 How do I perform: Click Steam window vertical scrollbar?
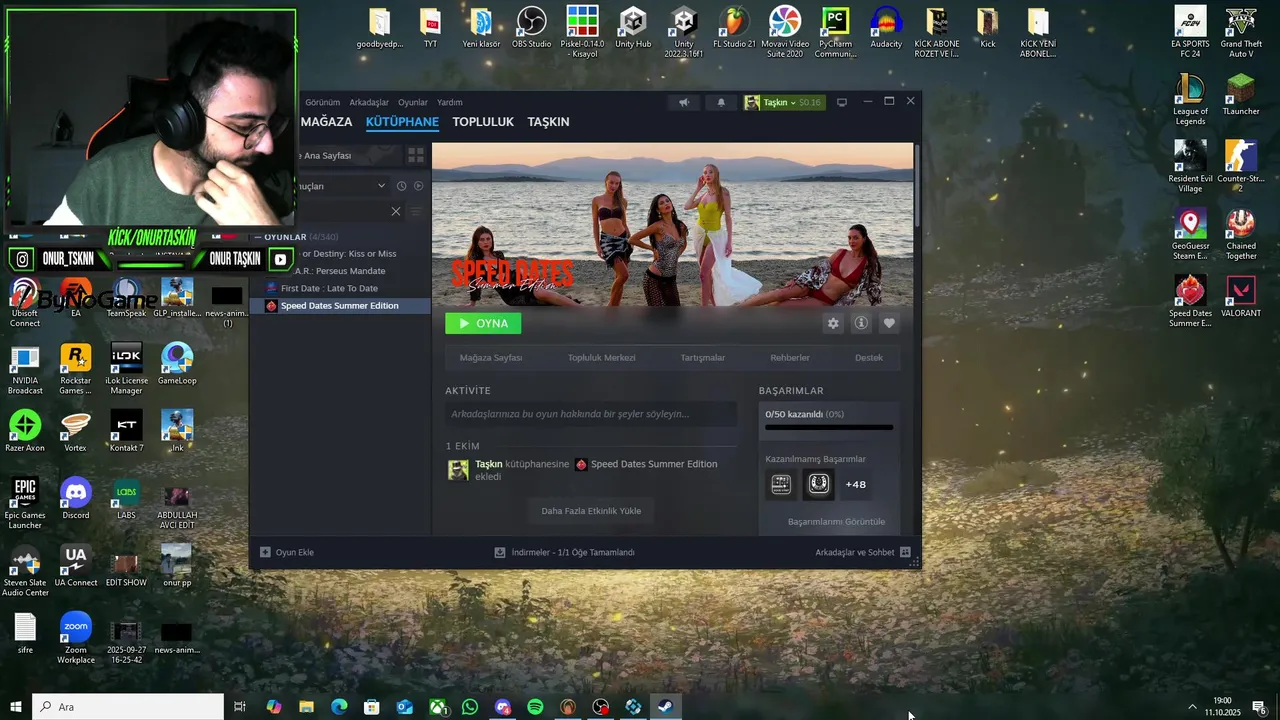[917, 185]
